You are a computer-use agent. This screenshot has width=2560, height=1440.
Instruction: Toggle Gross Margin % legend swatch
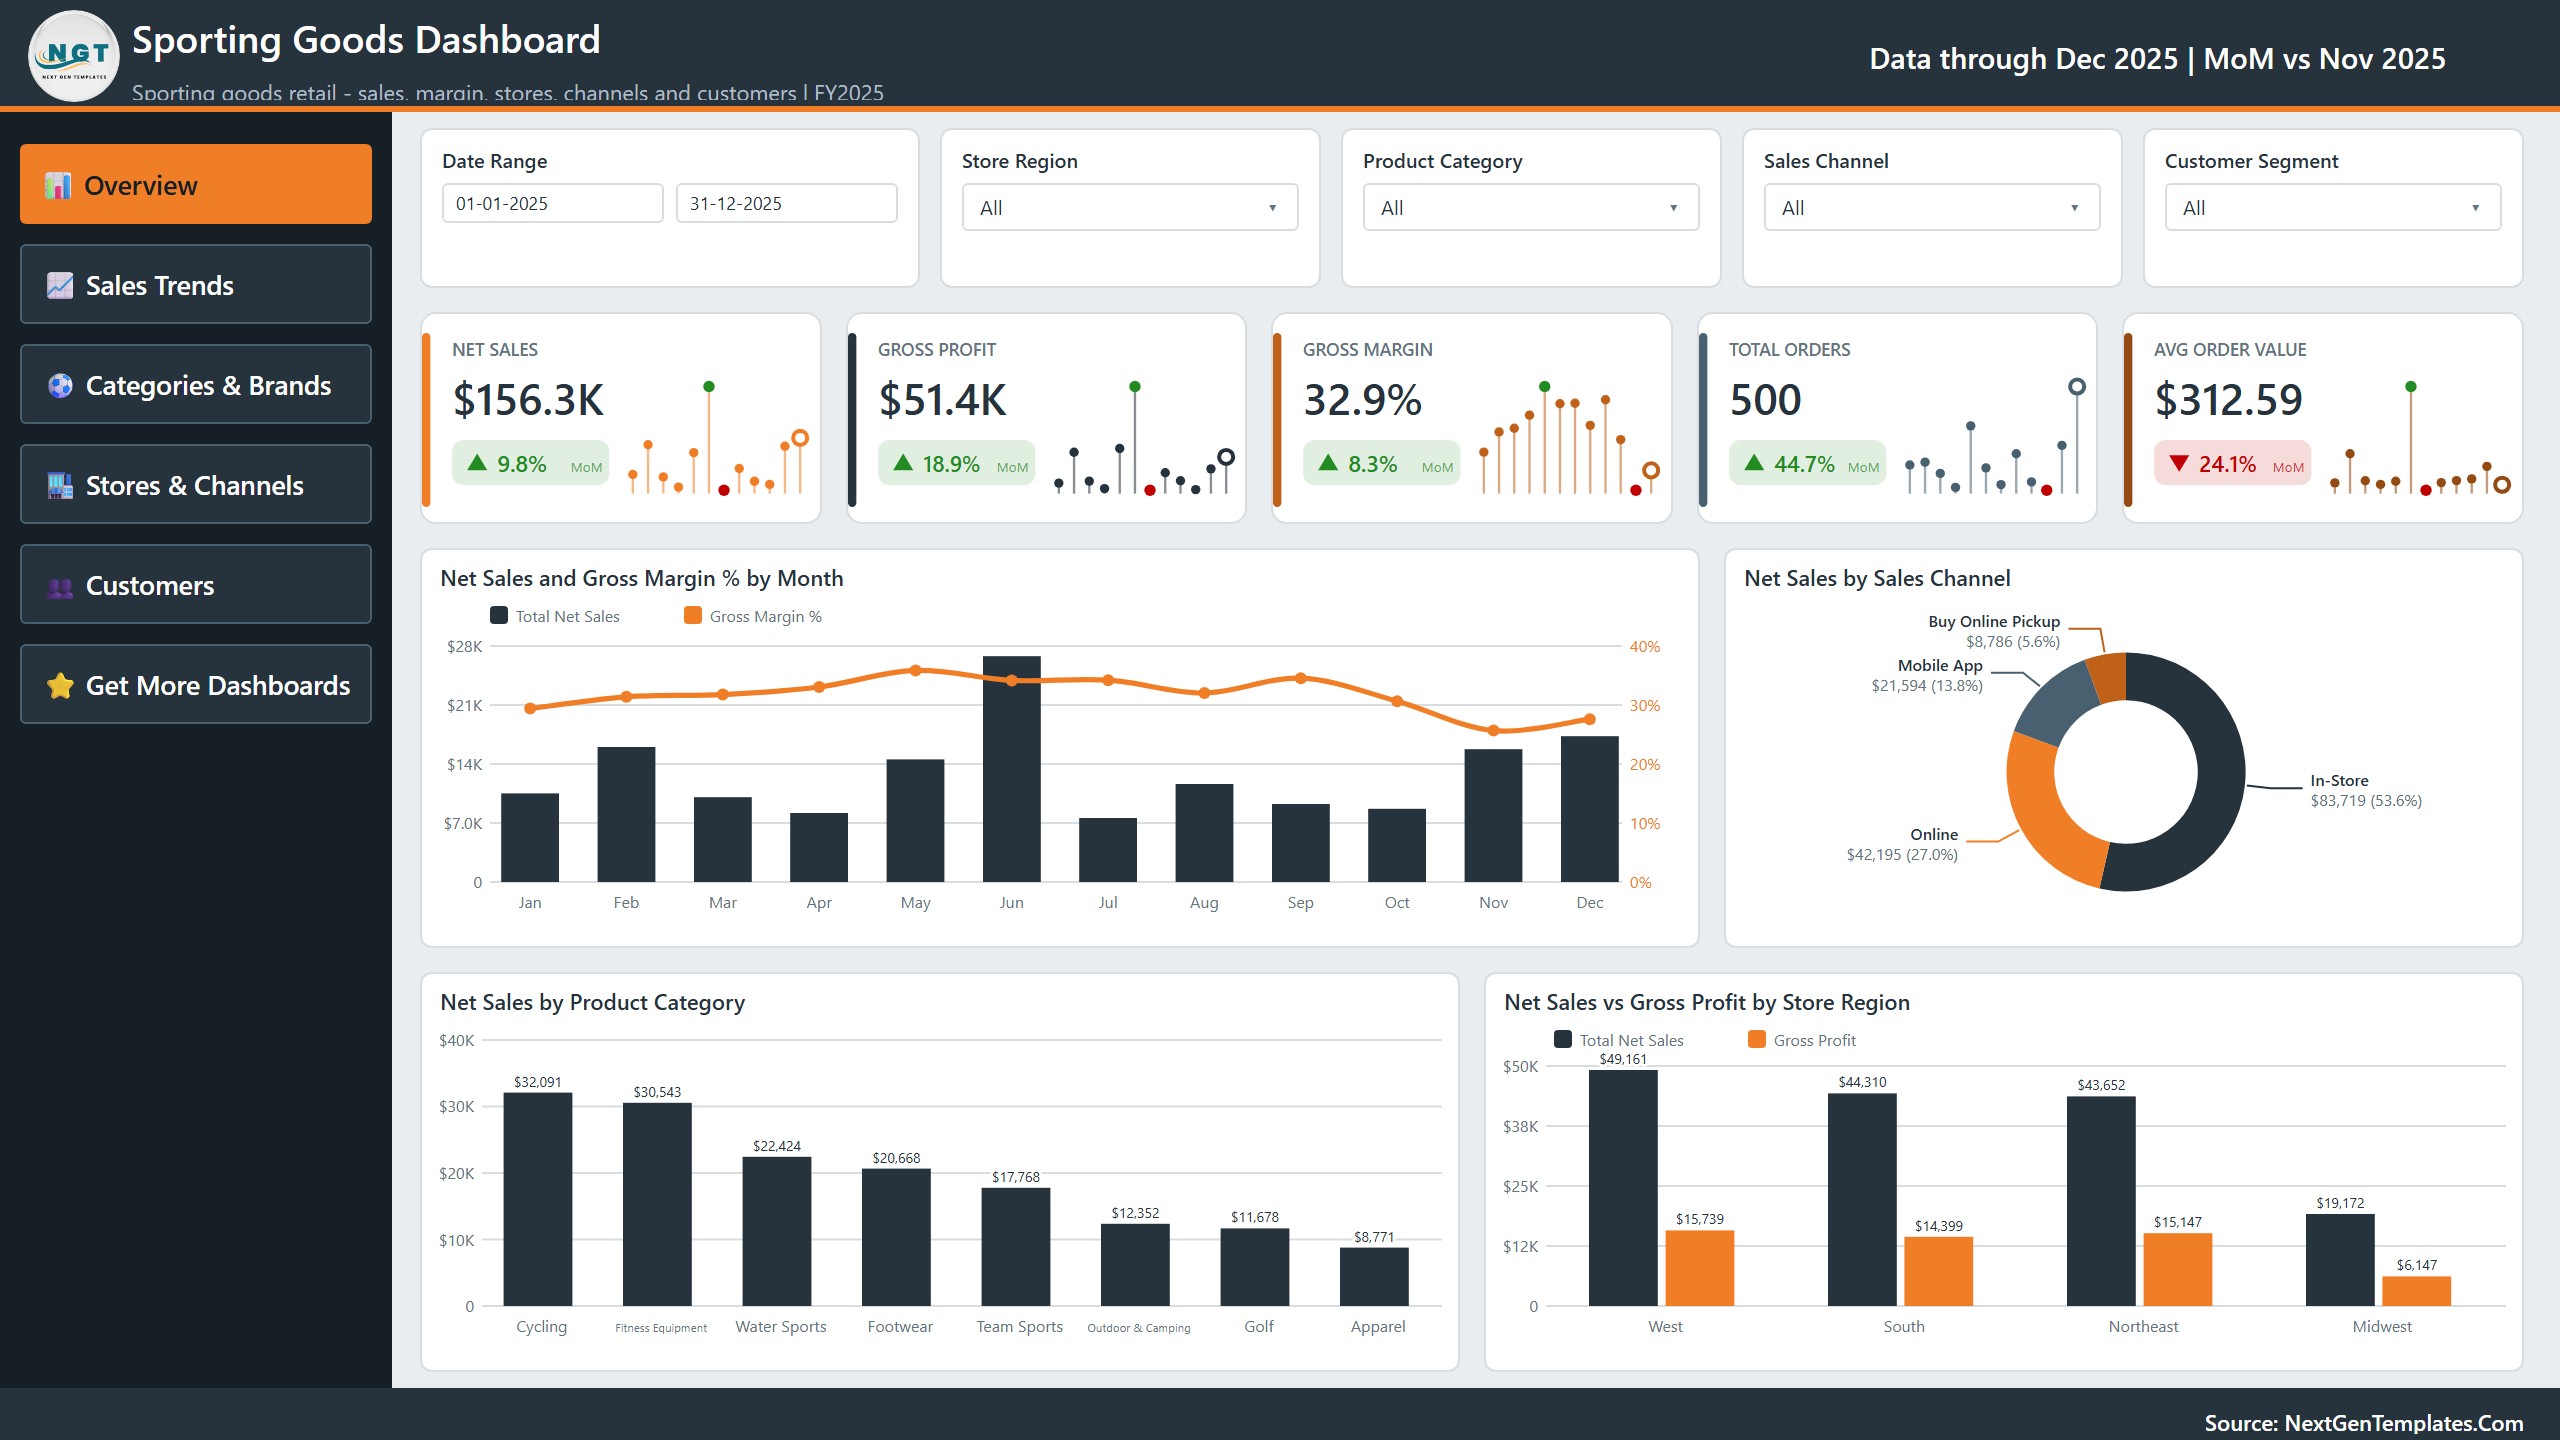pyautogui.click(x=692, y=615)
